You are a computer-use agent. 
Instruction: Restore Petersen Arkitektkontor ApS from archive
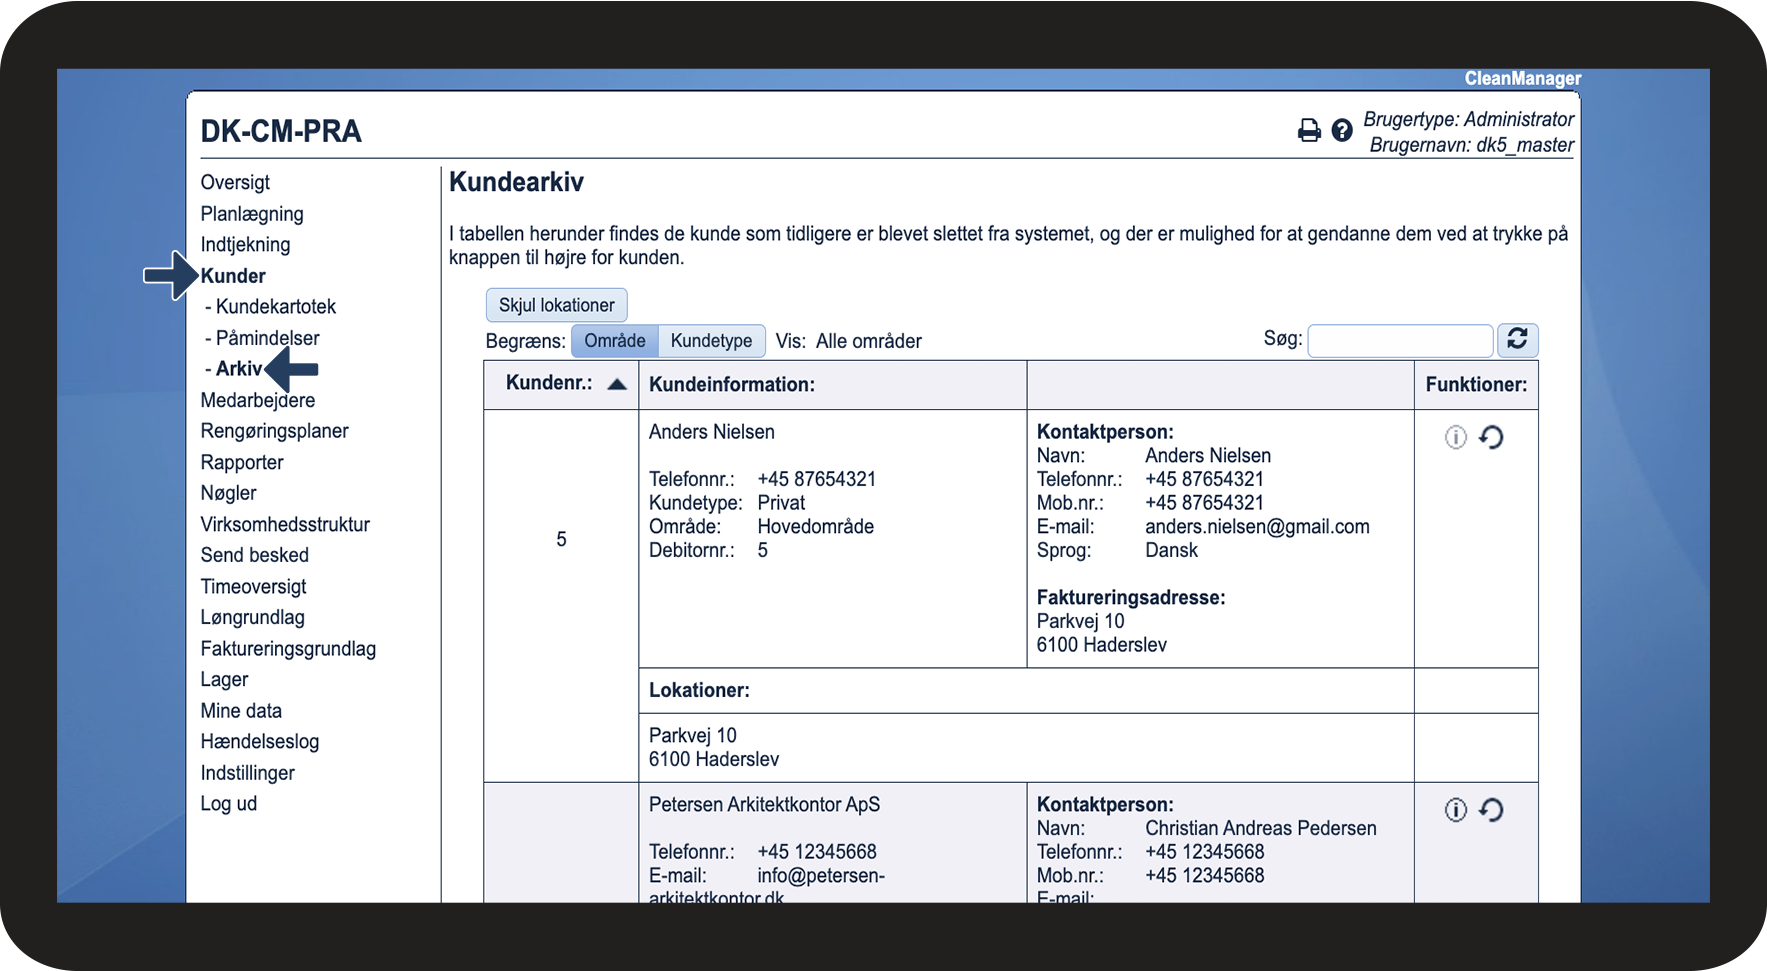[1491, 810]
